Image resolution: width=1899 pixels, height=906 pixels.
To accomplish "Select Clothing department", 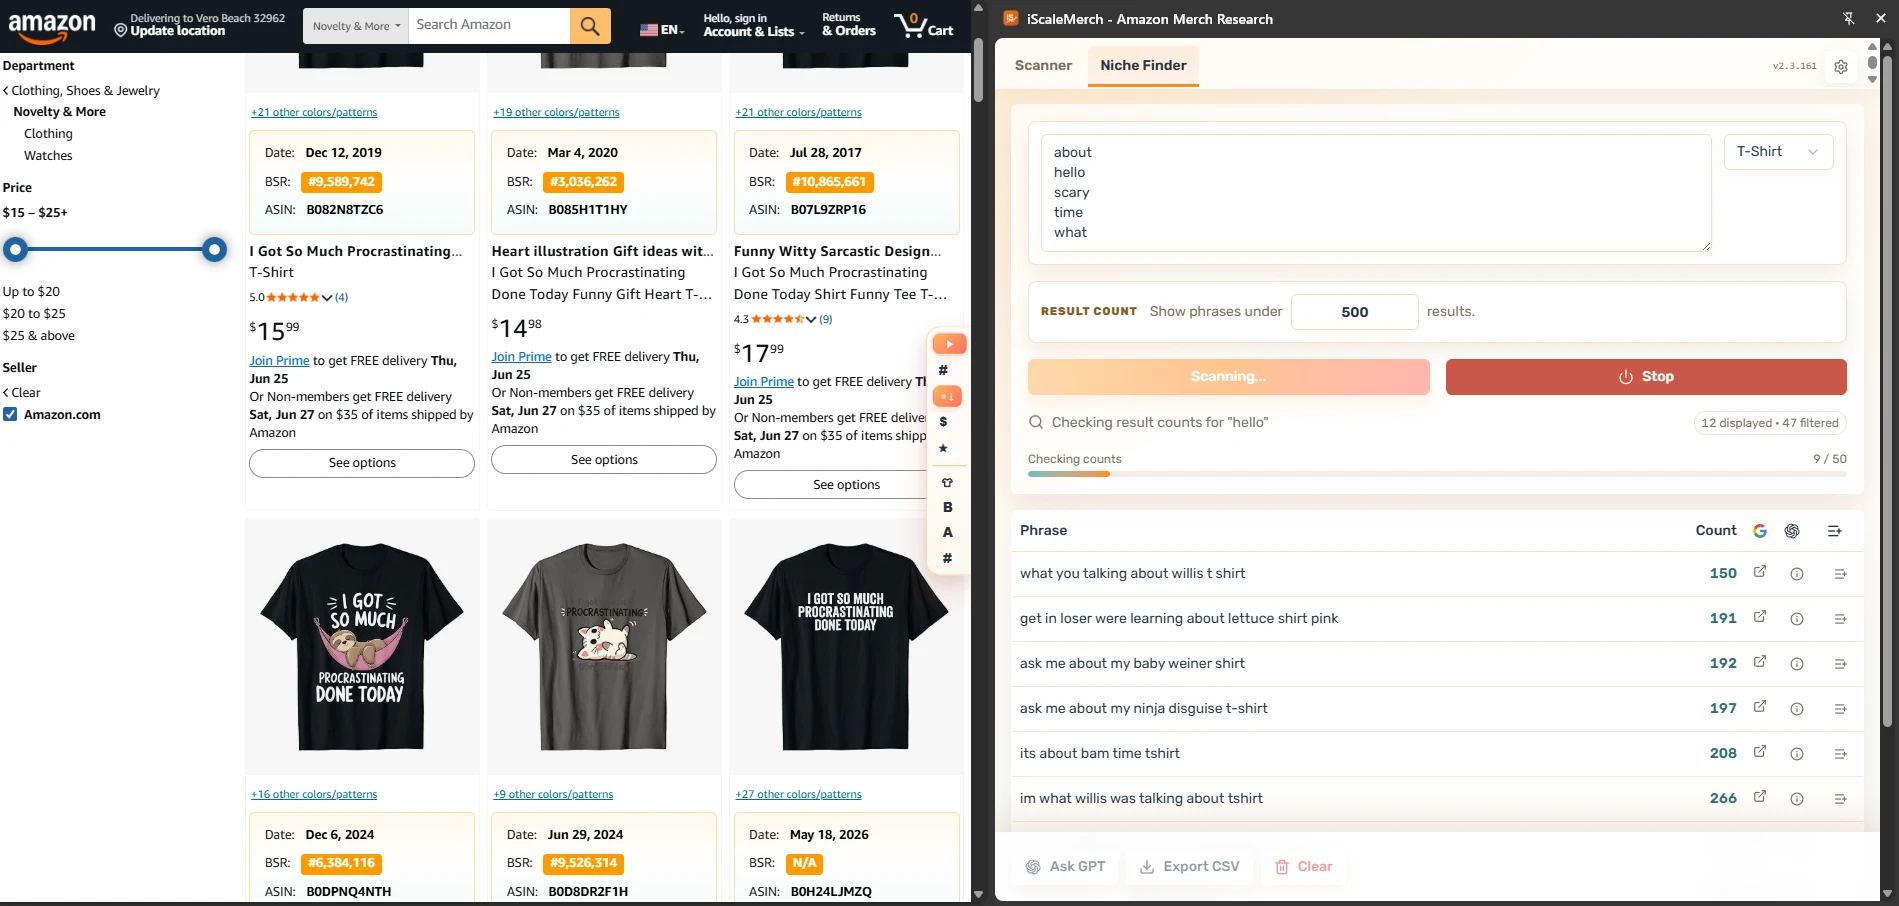I will click(x=48, y=134).
